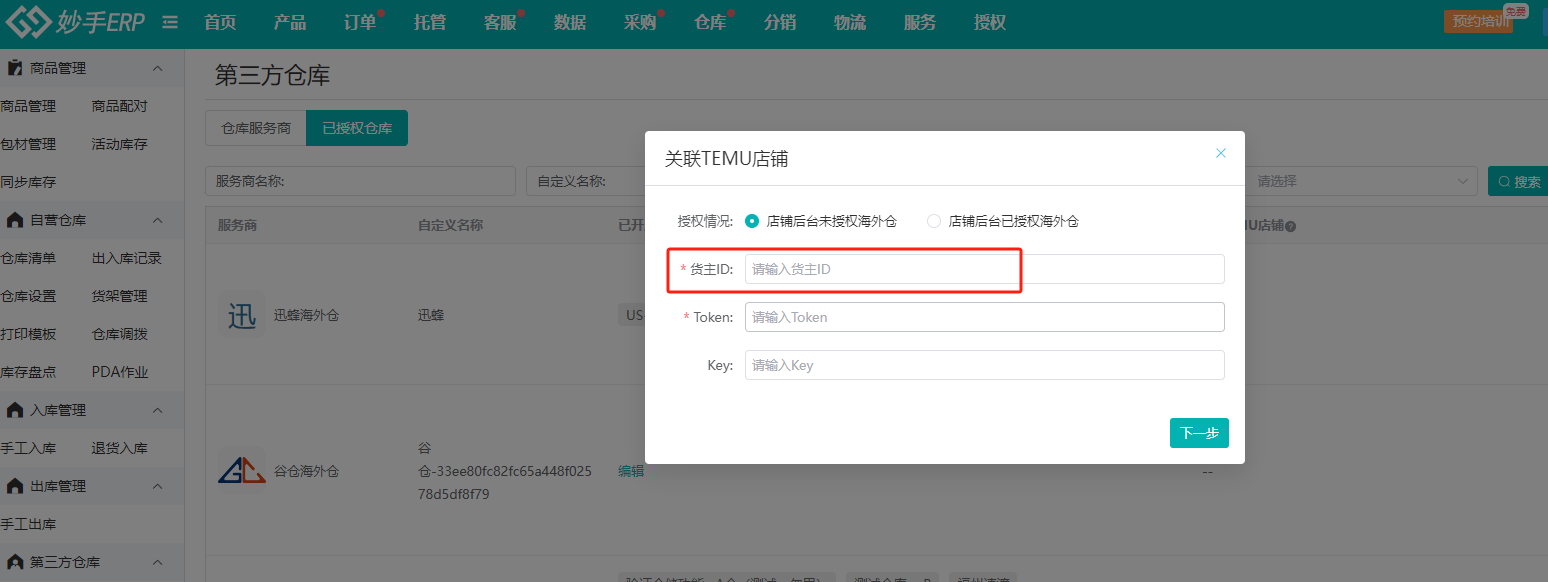This screenshot has height=582, width=1548.
Task: Click the 下一步 button
Action: (1199, 433)
